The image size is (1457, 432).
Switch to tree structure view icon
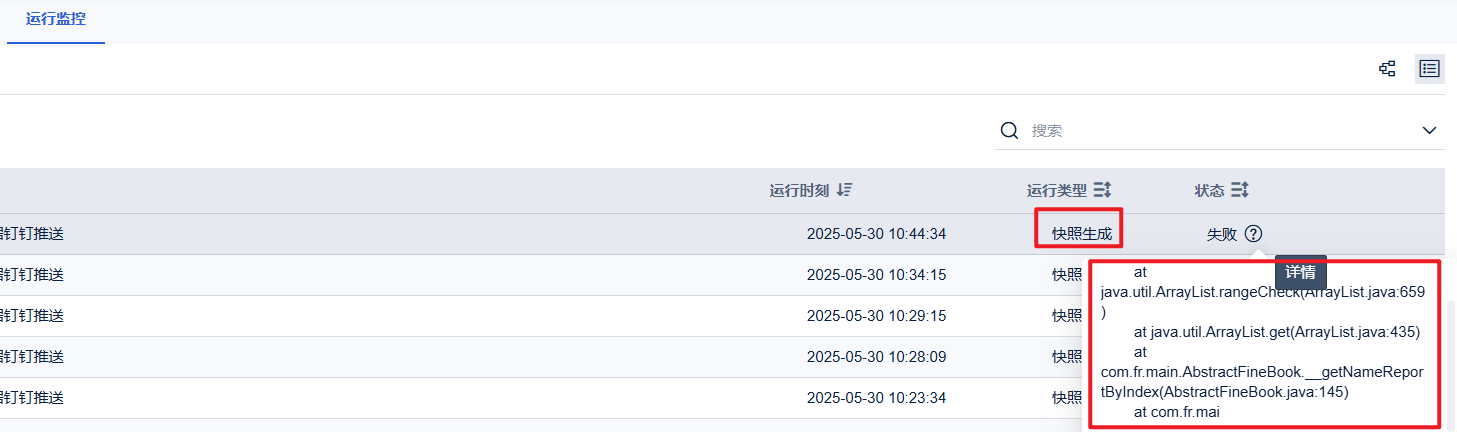tap(1387, 69)
